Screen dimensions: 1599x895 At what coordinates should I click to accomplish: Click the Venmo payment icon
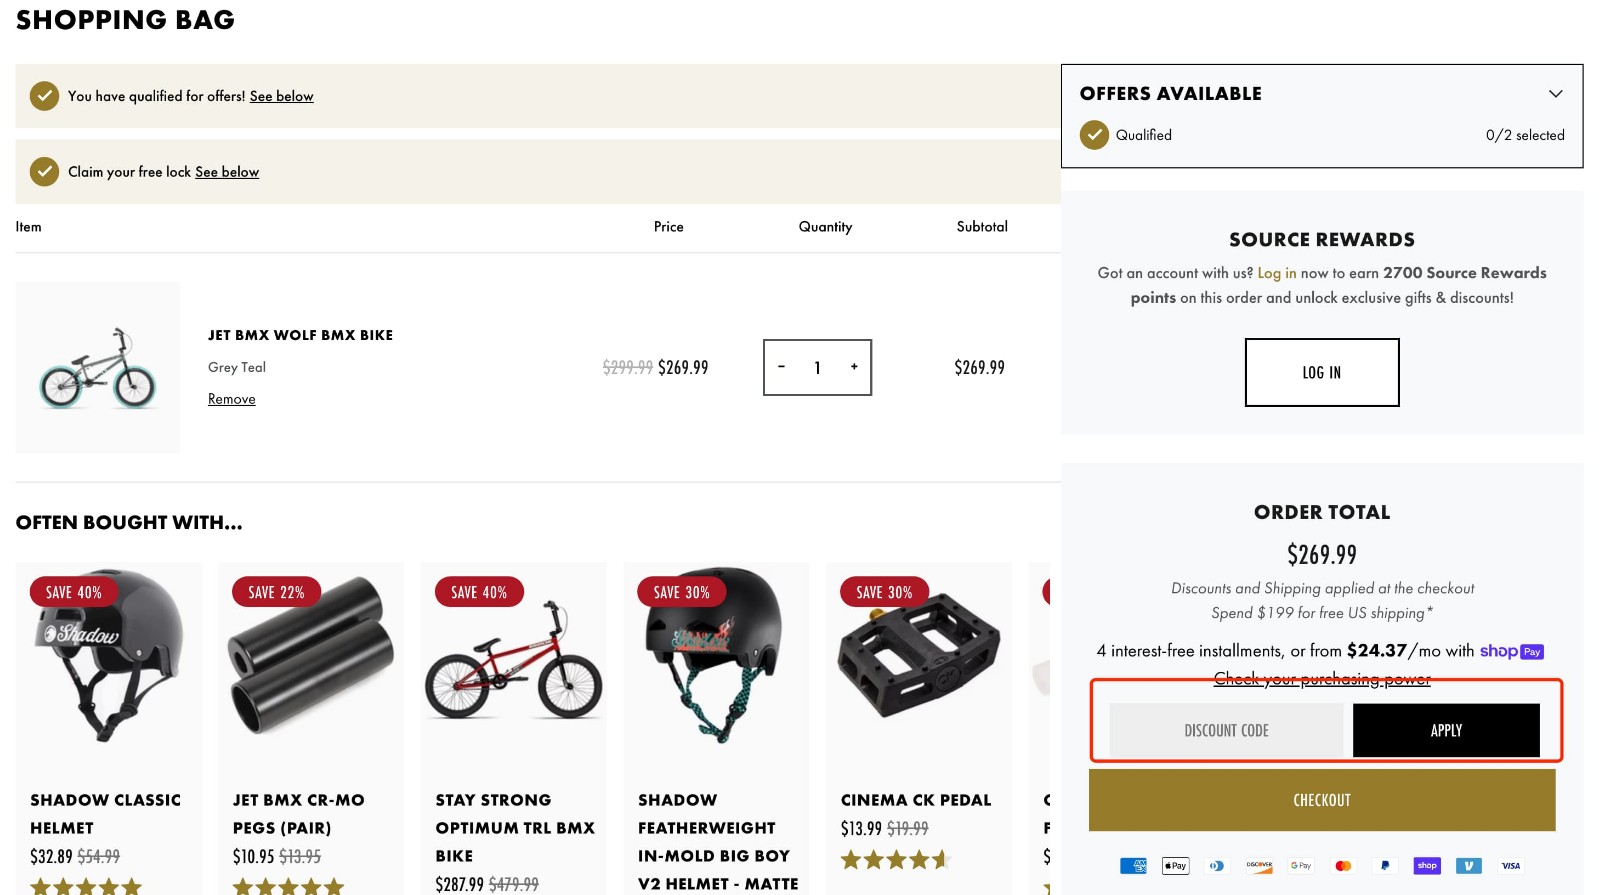[1469, 865]
